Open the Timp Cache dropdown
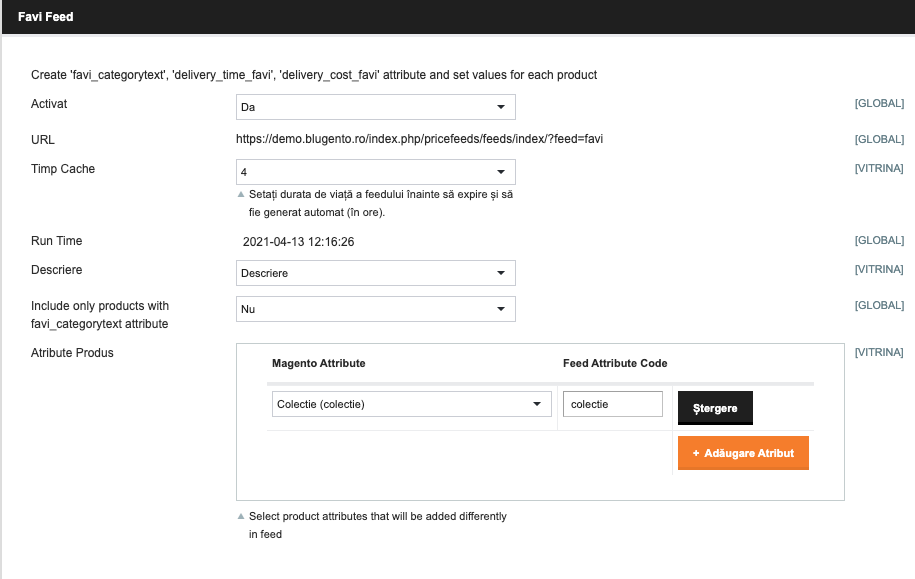 pos(376,172)
